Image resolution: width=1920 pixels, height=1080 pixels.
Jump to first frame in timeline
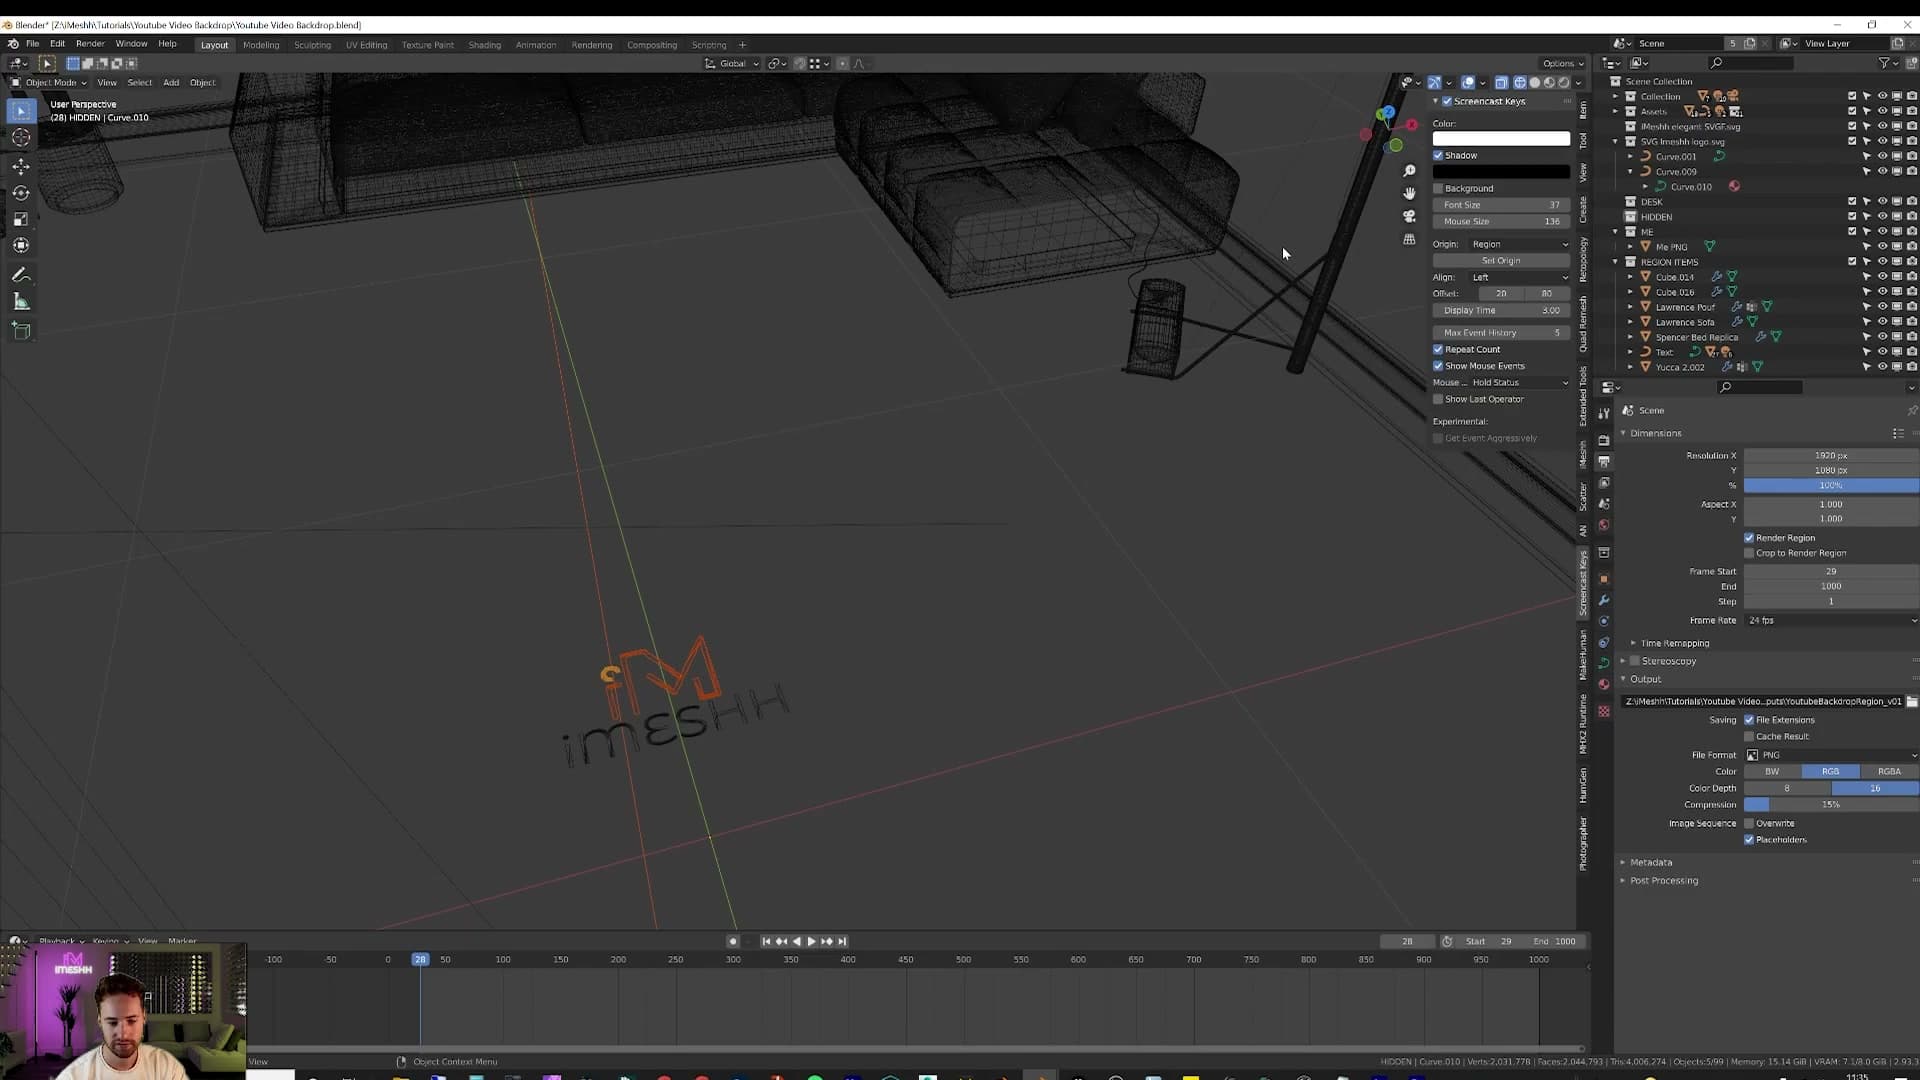click(766, 941)
